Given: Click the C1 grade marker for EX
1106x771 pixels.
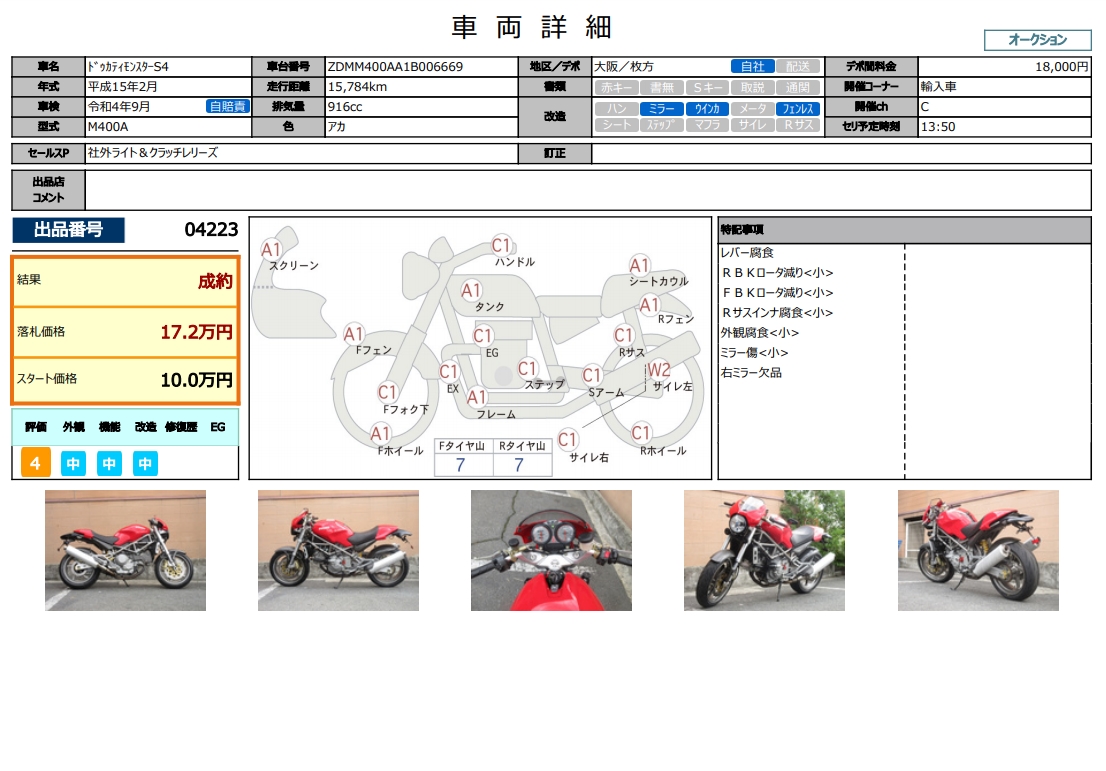Looking at the screenshot, I should 449,372.
